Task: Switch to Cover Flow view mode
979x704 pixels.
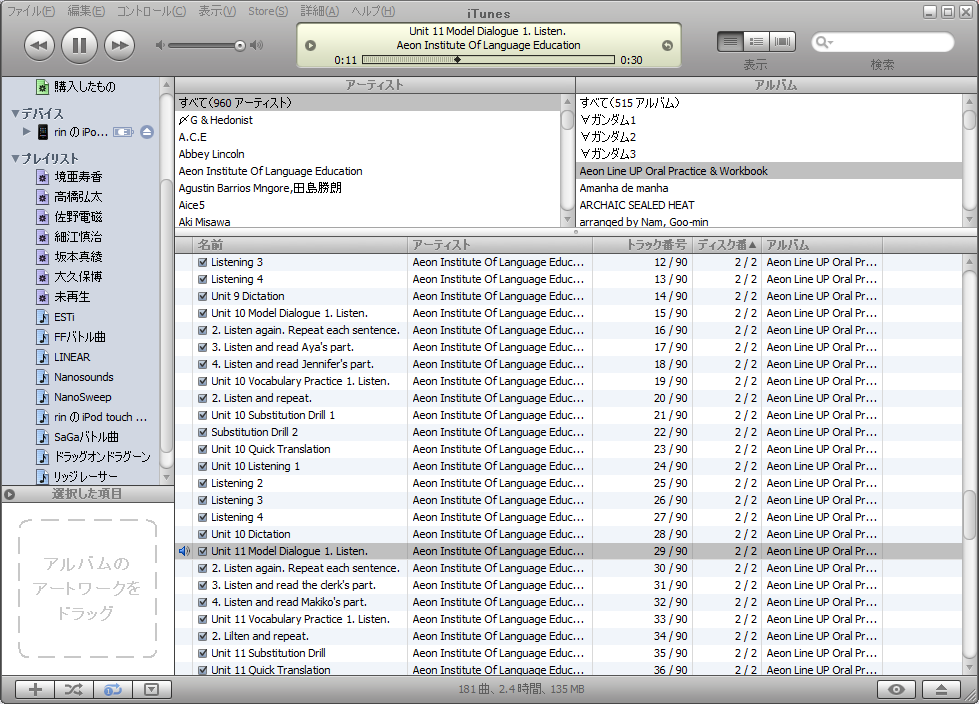Action: pos(783,42)
